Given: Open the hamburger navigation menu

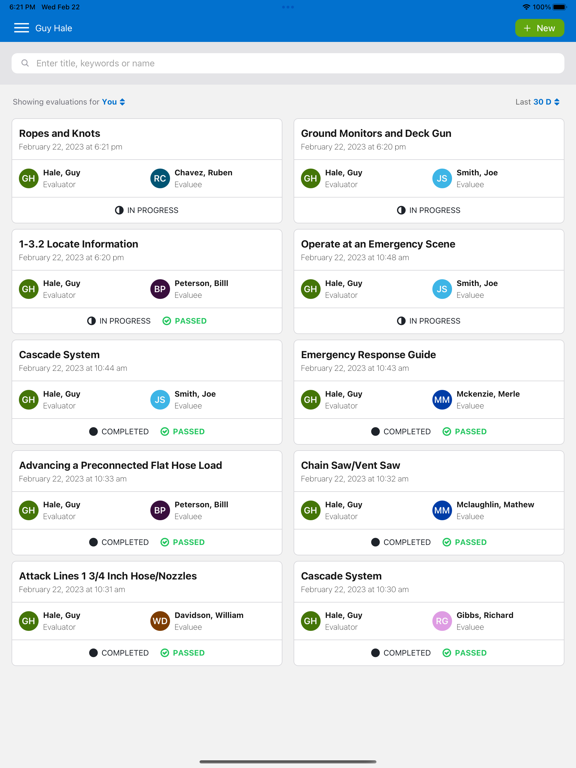Looking at the screenshot, I should pos(22,28).
